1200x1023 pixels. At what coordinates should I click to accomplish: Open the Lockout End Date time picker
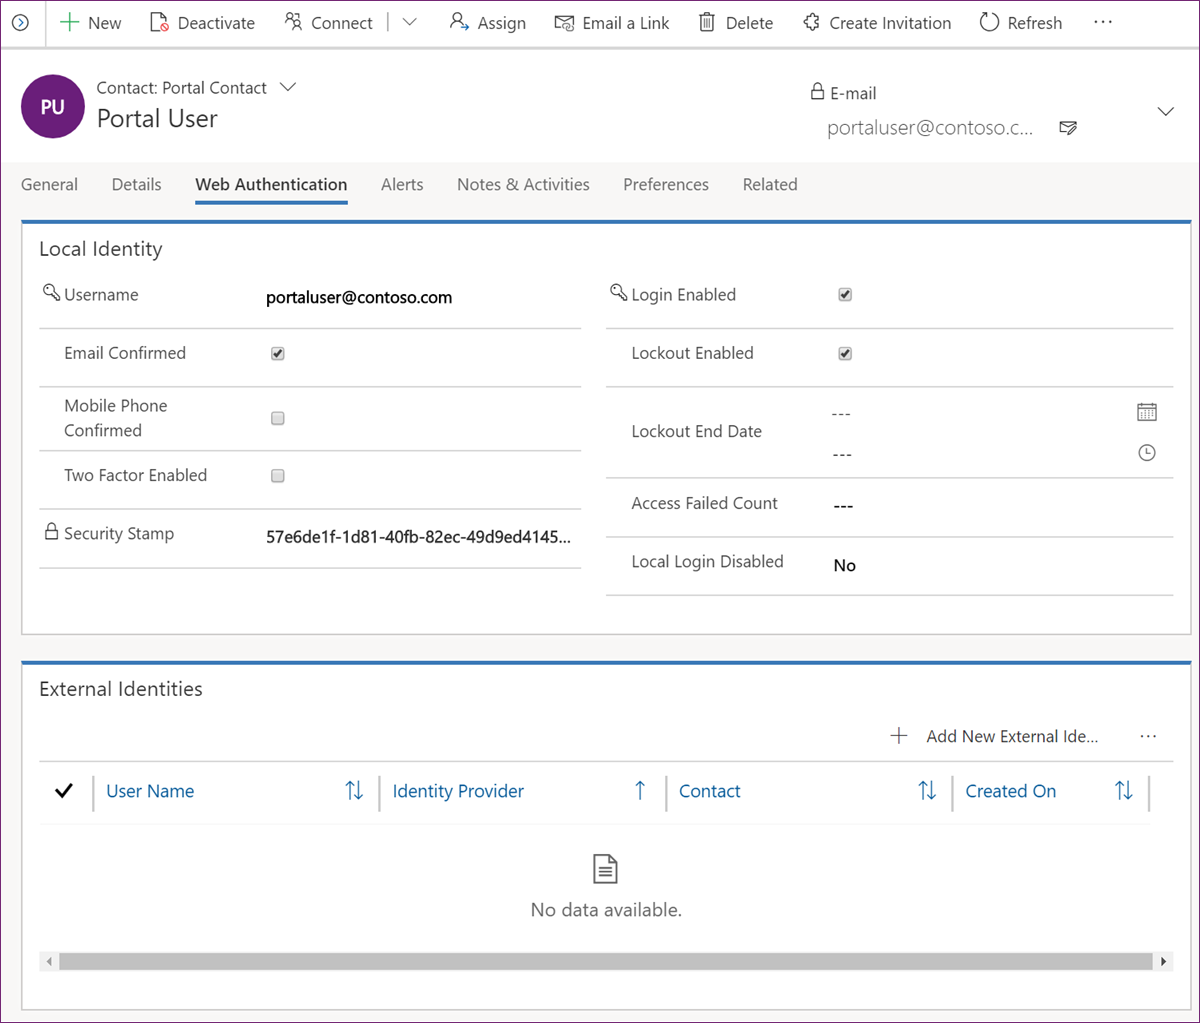(1147, 453)
